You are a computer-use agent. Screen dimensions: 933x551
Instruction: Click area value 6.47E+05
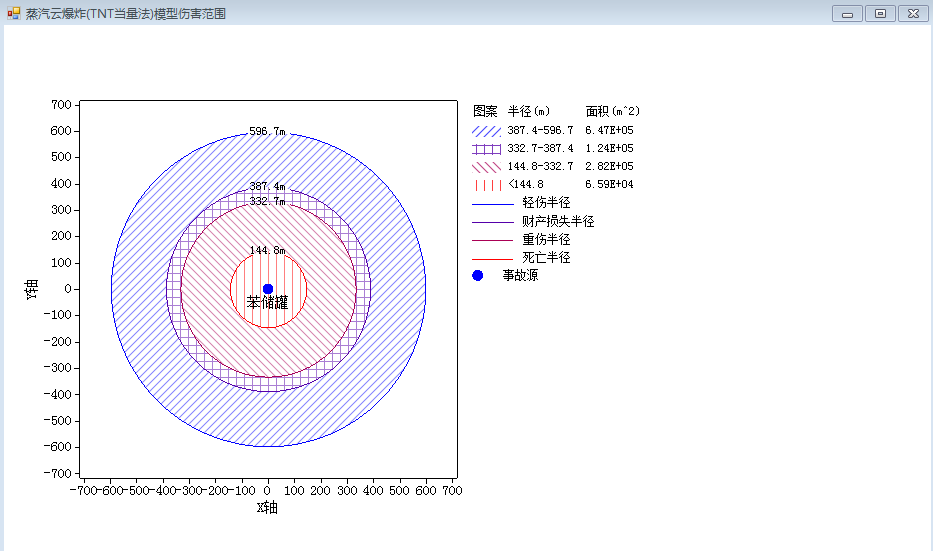point(609,130)
